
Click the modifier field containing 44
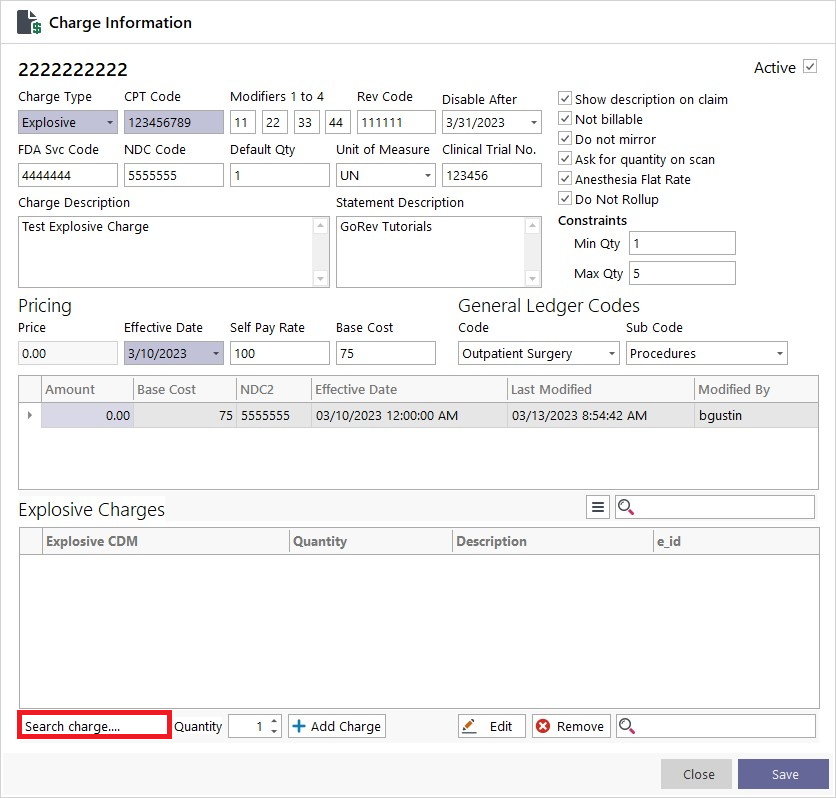pyautogui.click(x=338, y=123)
